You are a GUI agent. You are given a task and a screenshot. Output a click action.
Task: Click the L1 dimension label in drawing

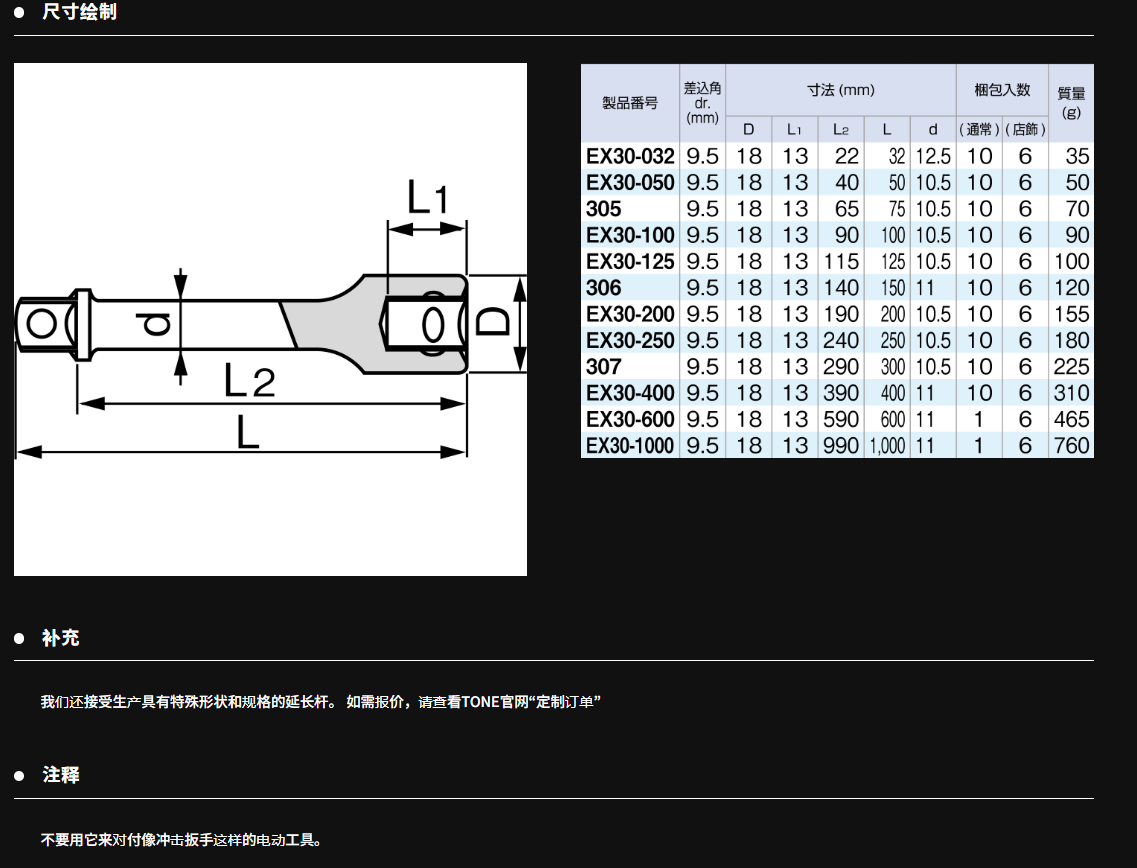[x=427, y=197]
